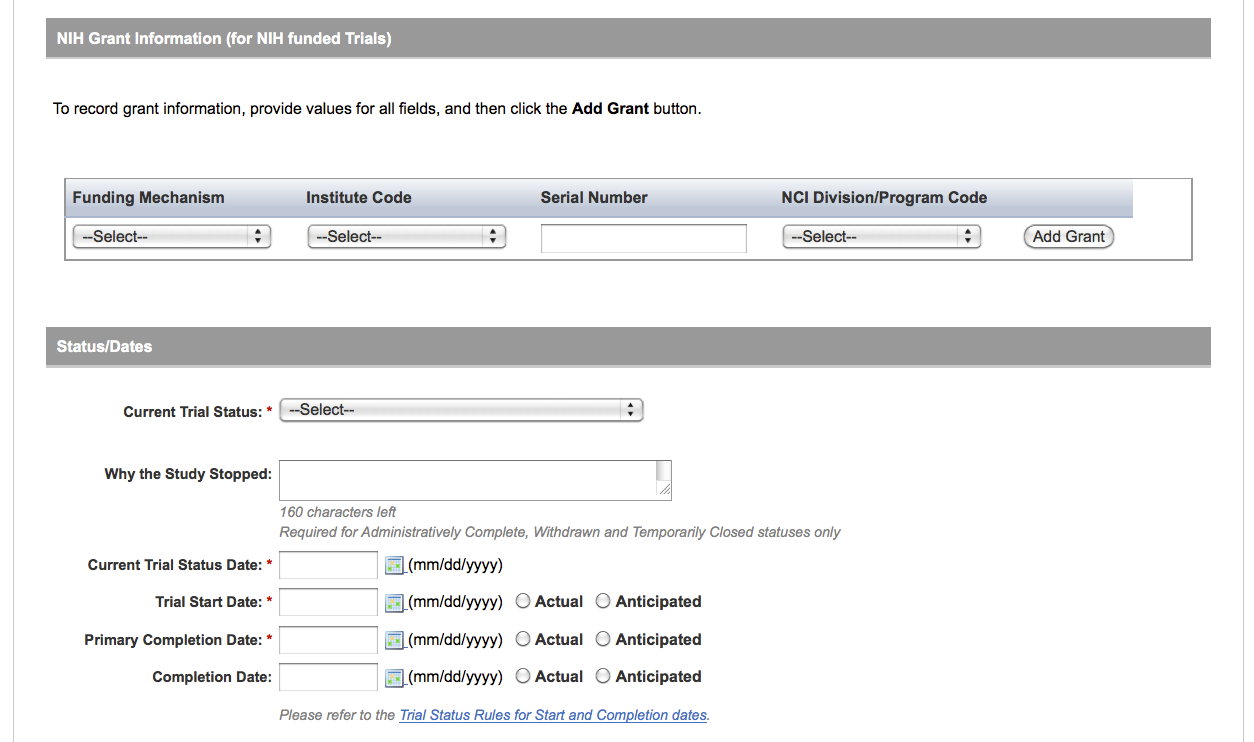Select Anticipated for Trial Start Date
The image size is (1254, 742).
[x=603, y=602]
